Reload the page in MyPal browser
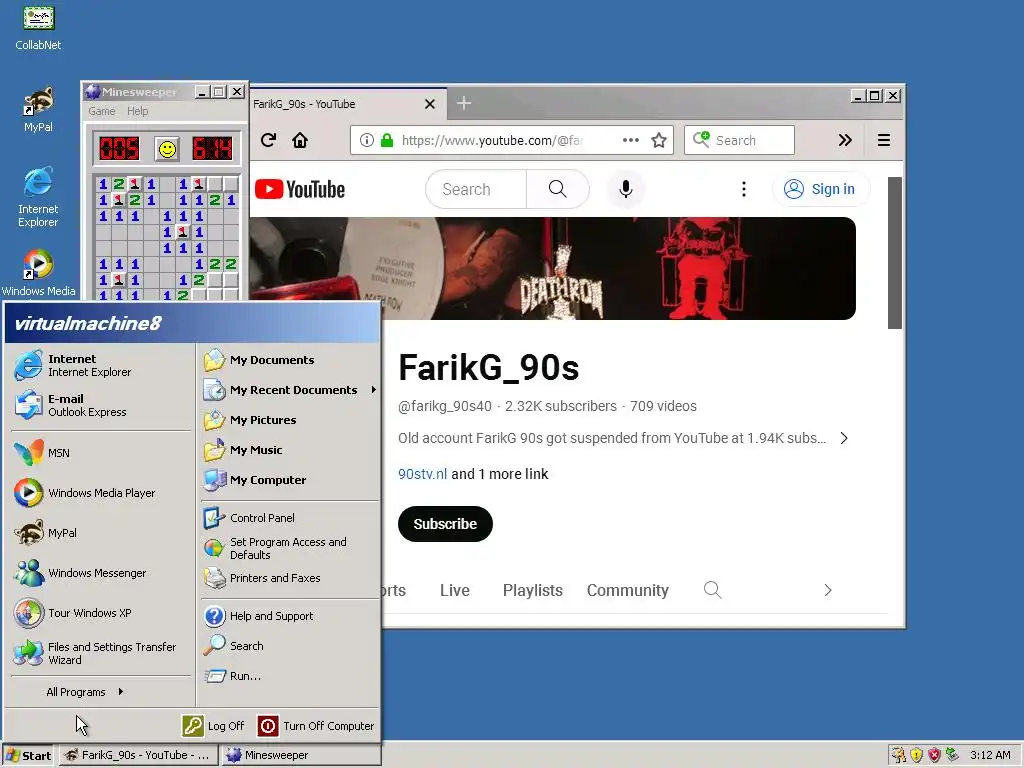The width and height of the screenshot is (1024, 768). [x=268, y=140]
